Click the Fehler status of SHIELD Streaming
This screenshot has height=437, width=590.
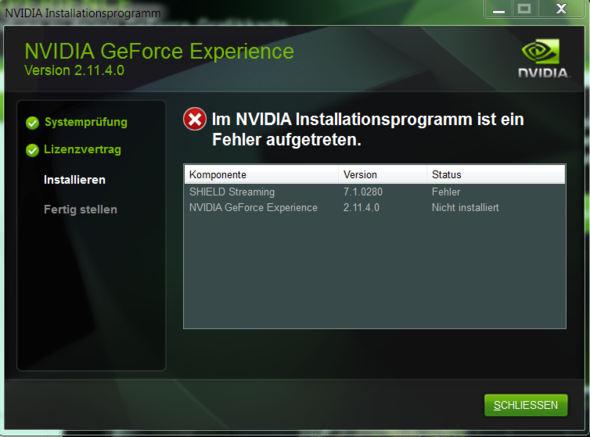click(x=446, y=192)
